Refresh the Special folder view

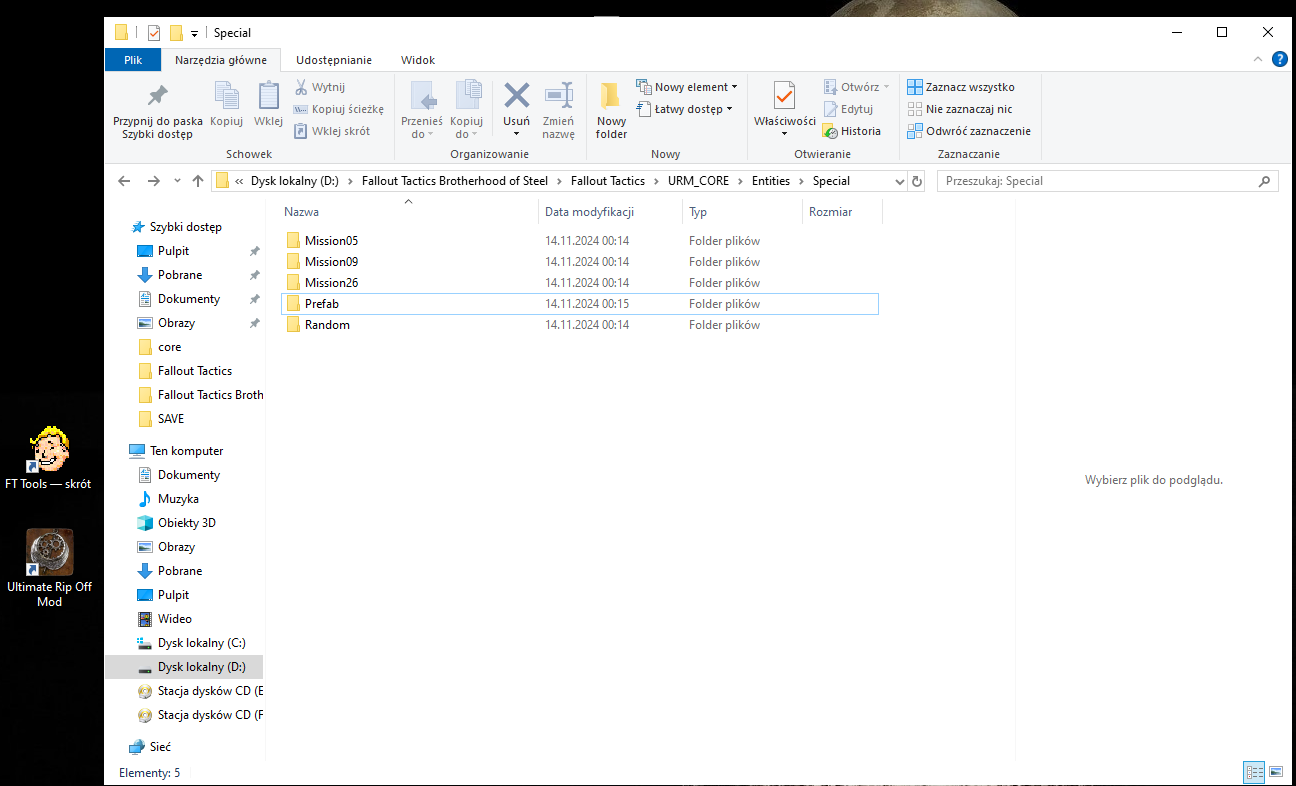[917, 181]
